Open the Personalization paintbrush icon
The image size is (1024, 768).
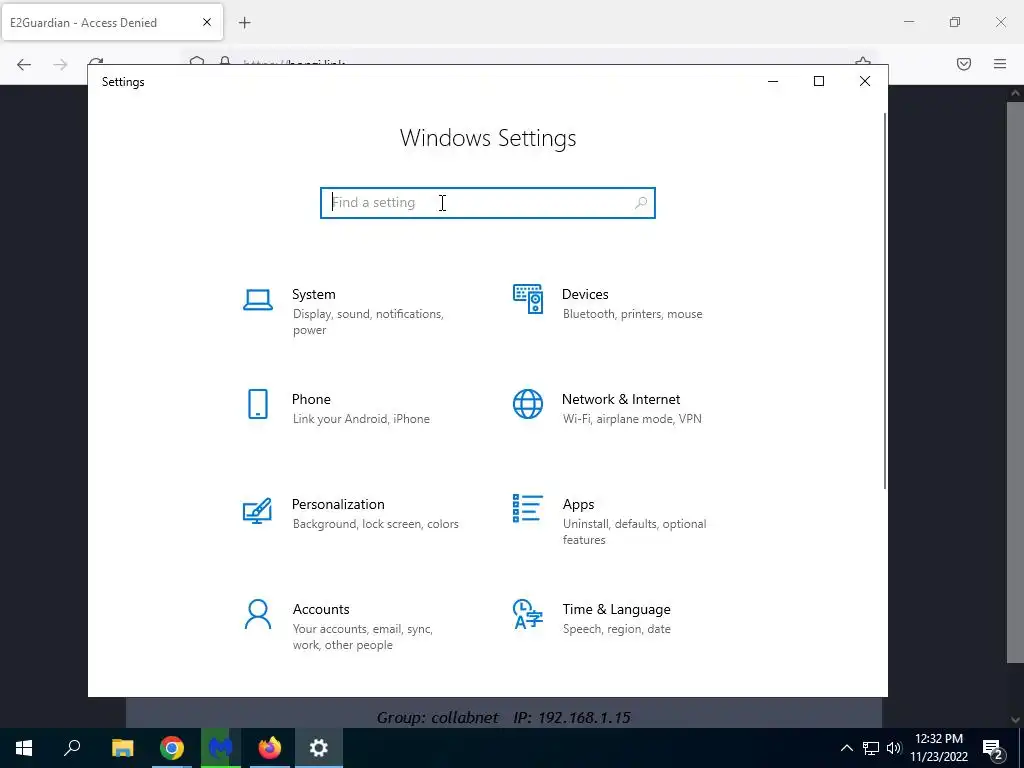(x=257, y=510)
